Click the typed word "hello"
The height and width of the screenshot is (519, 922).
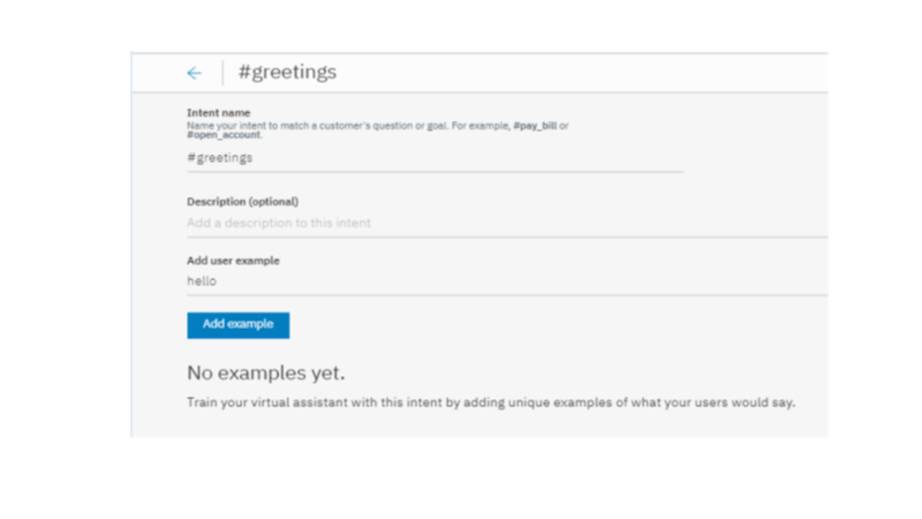pyautogui.click(x=201, y=281)
